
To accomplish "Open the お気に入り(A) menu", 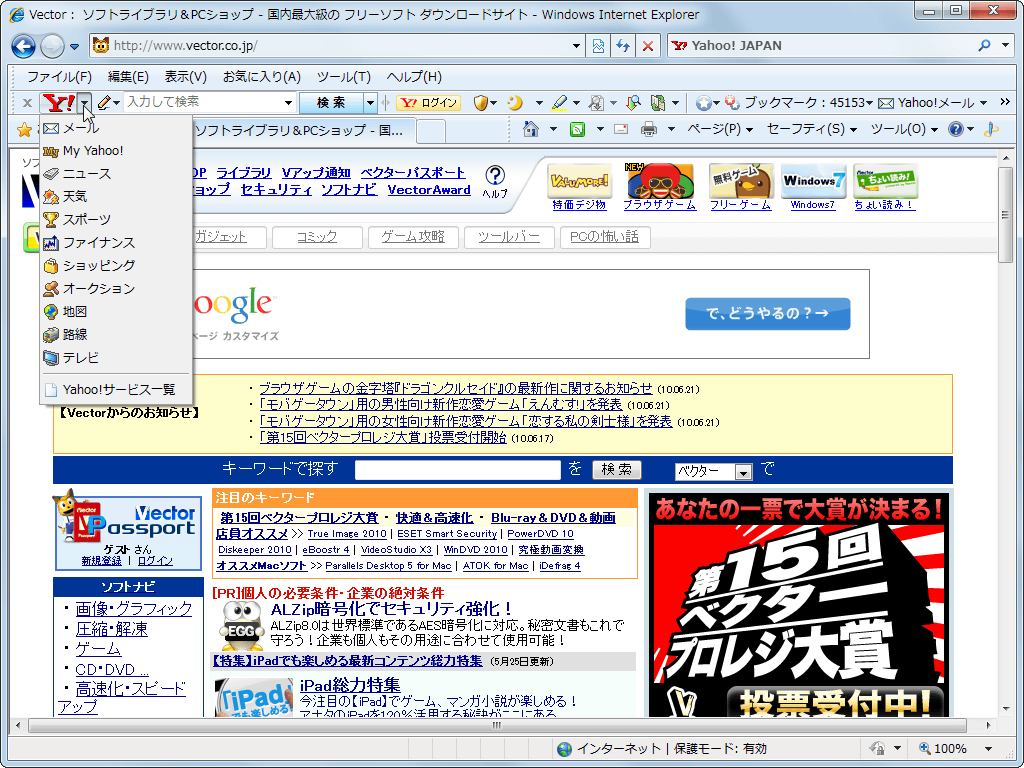I will pos(261,76).
